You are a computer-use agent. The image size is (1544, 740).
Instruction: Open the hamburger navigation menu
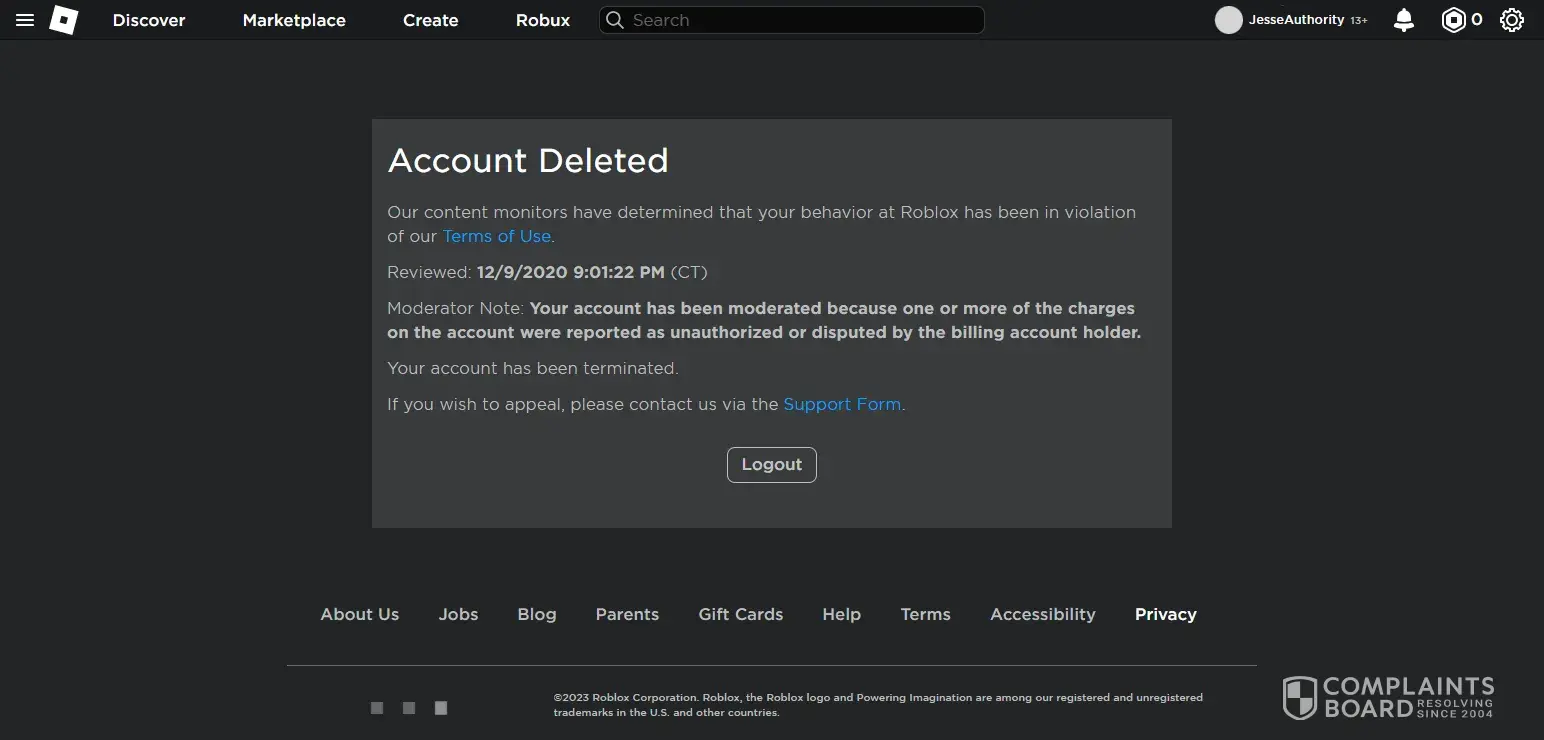coord(25,20)
